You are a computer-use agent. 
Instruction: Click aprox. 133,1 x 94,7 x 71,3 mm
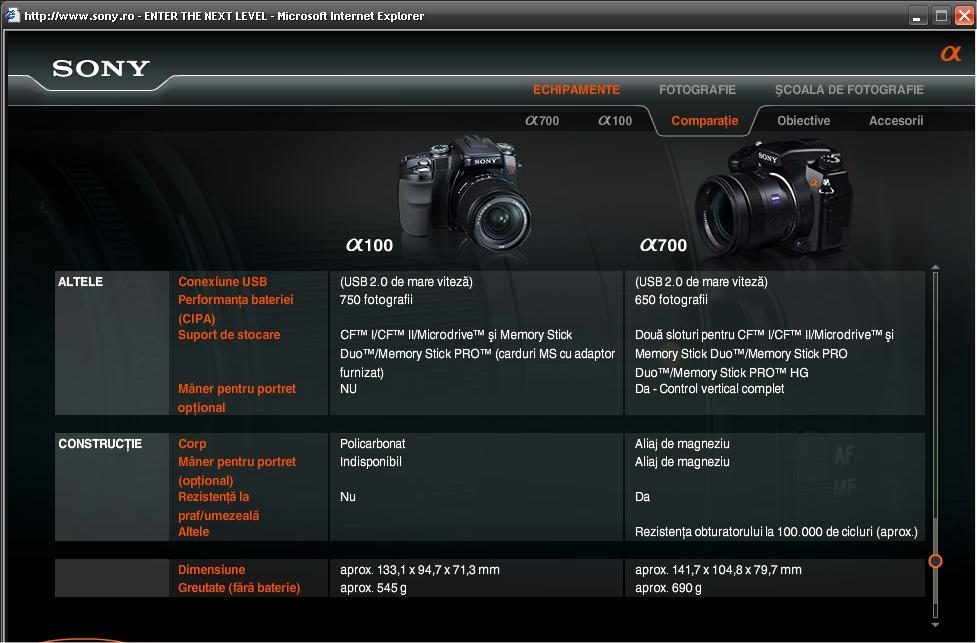[x=420, y=569]
